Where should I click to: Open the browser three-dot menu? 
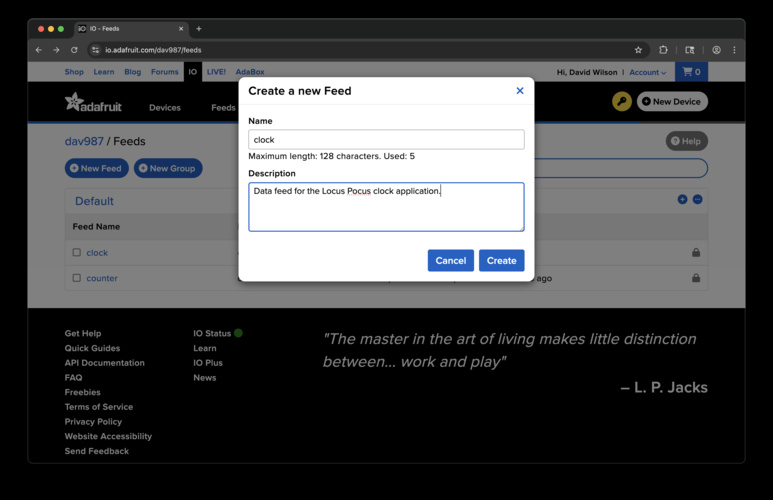pos(734,50)
